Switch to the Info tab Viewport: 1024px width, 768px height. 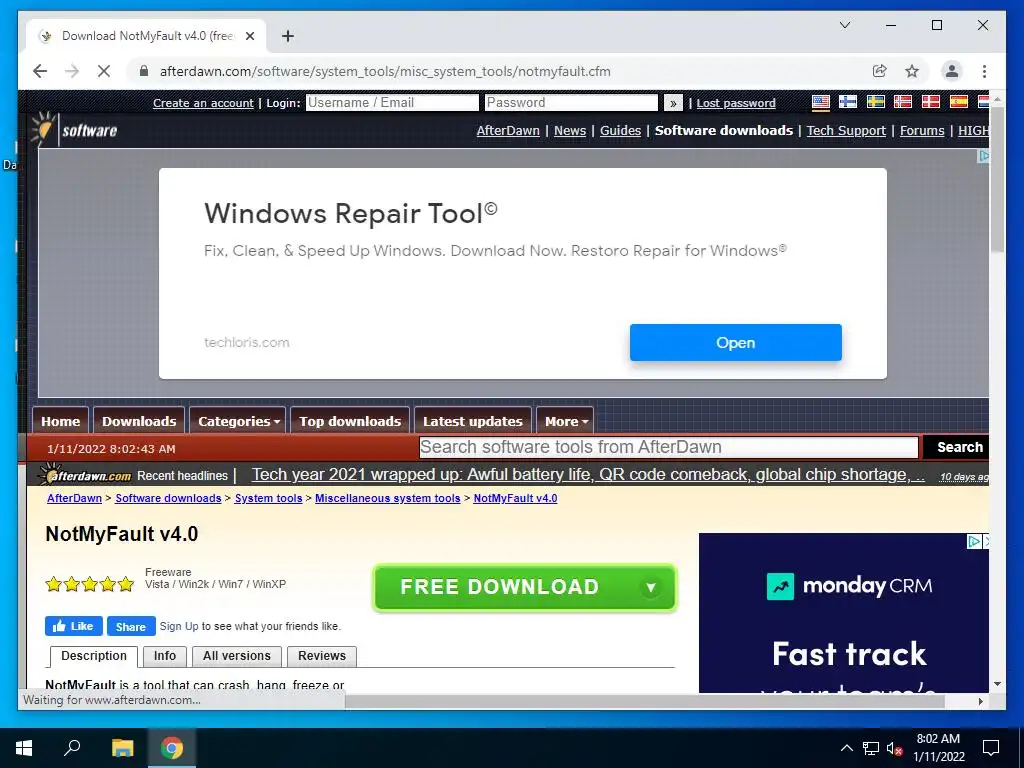pyautogui.click(x=165, y=656)
